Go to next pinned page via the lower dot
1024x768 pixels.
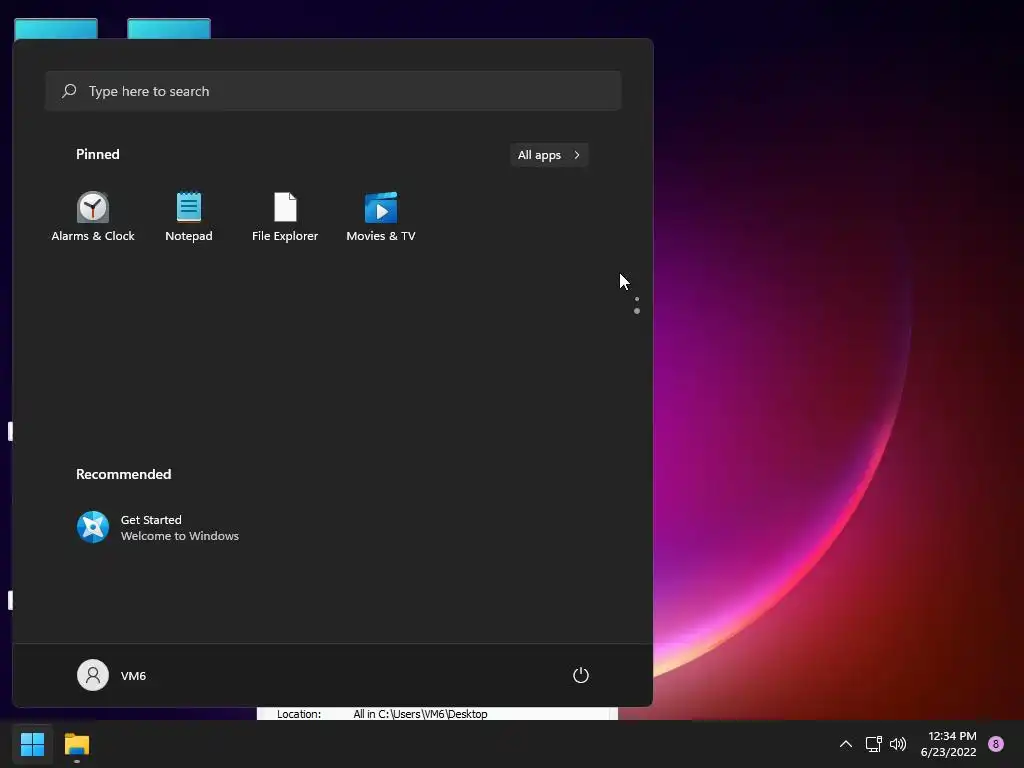tap(637, 311)
